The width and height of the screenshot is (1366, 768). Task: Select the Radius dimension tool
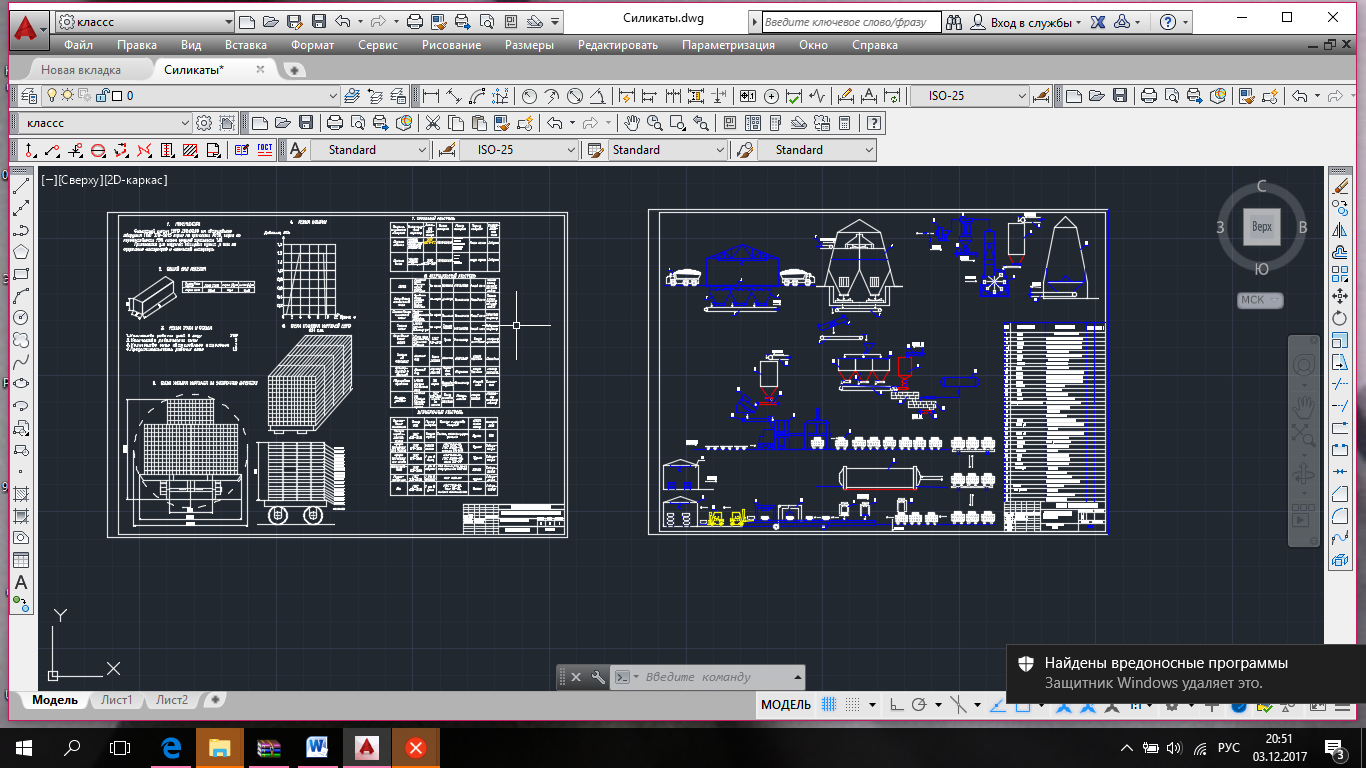pos(529,96)
